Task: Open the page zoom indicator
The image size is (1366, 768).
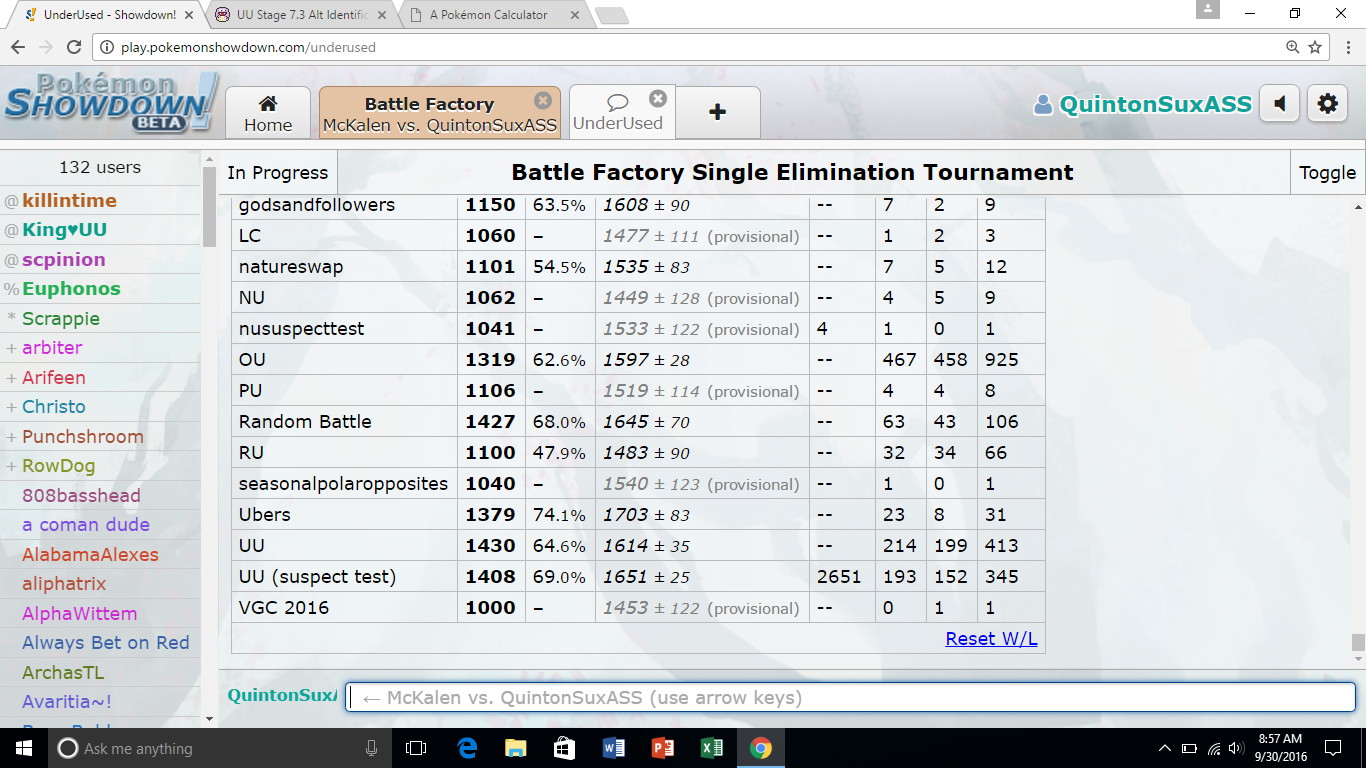Action: pyautogui.click(x=1293, y=47)
